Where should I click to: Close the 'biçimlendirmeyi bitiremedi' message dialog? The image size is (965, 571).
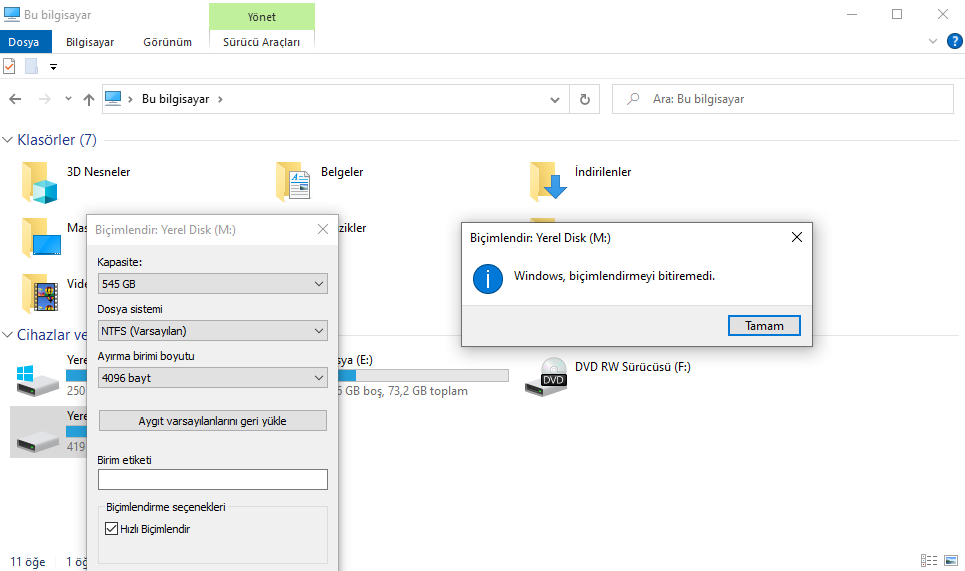tap(796, 237)
